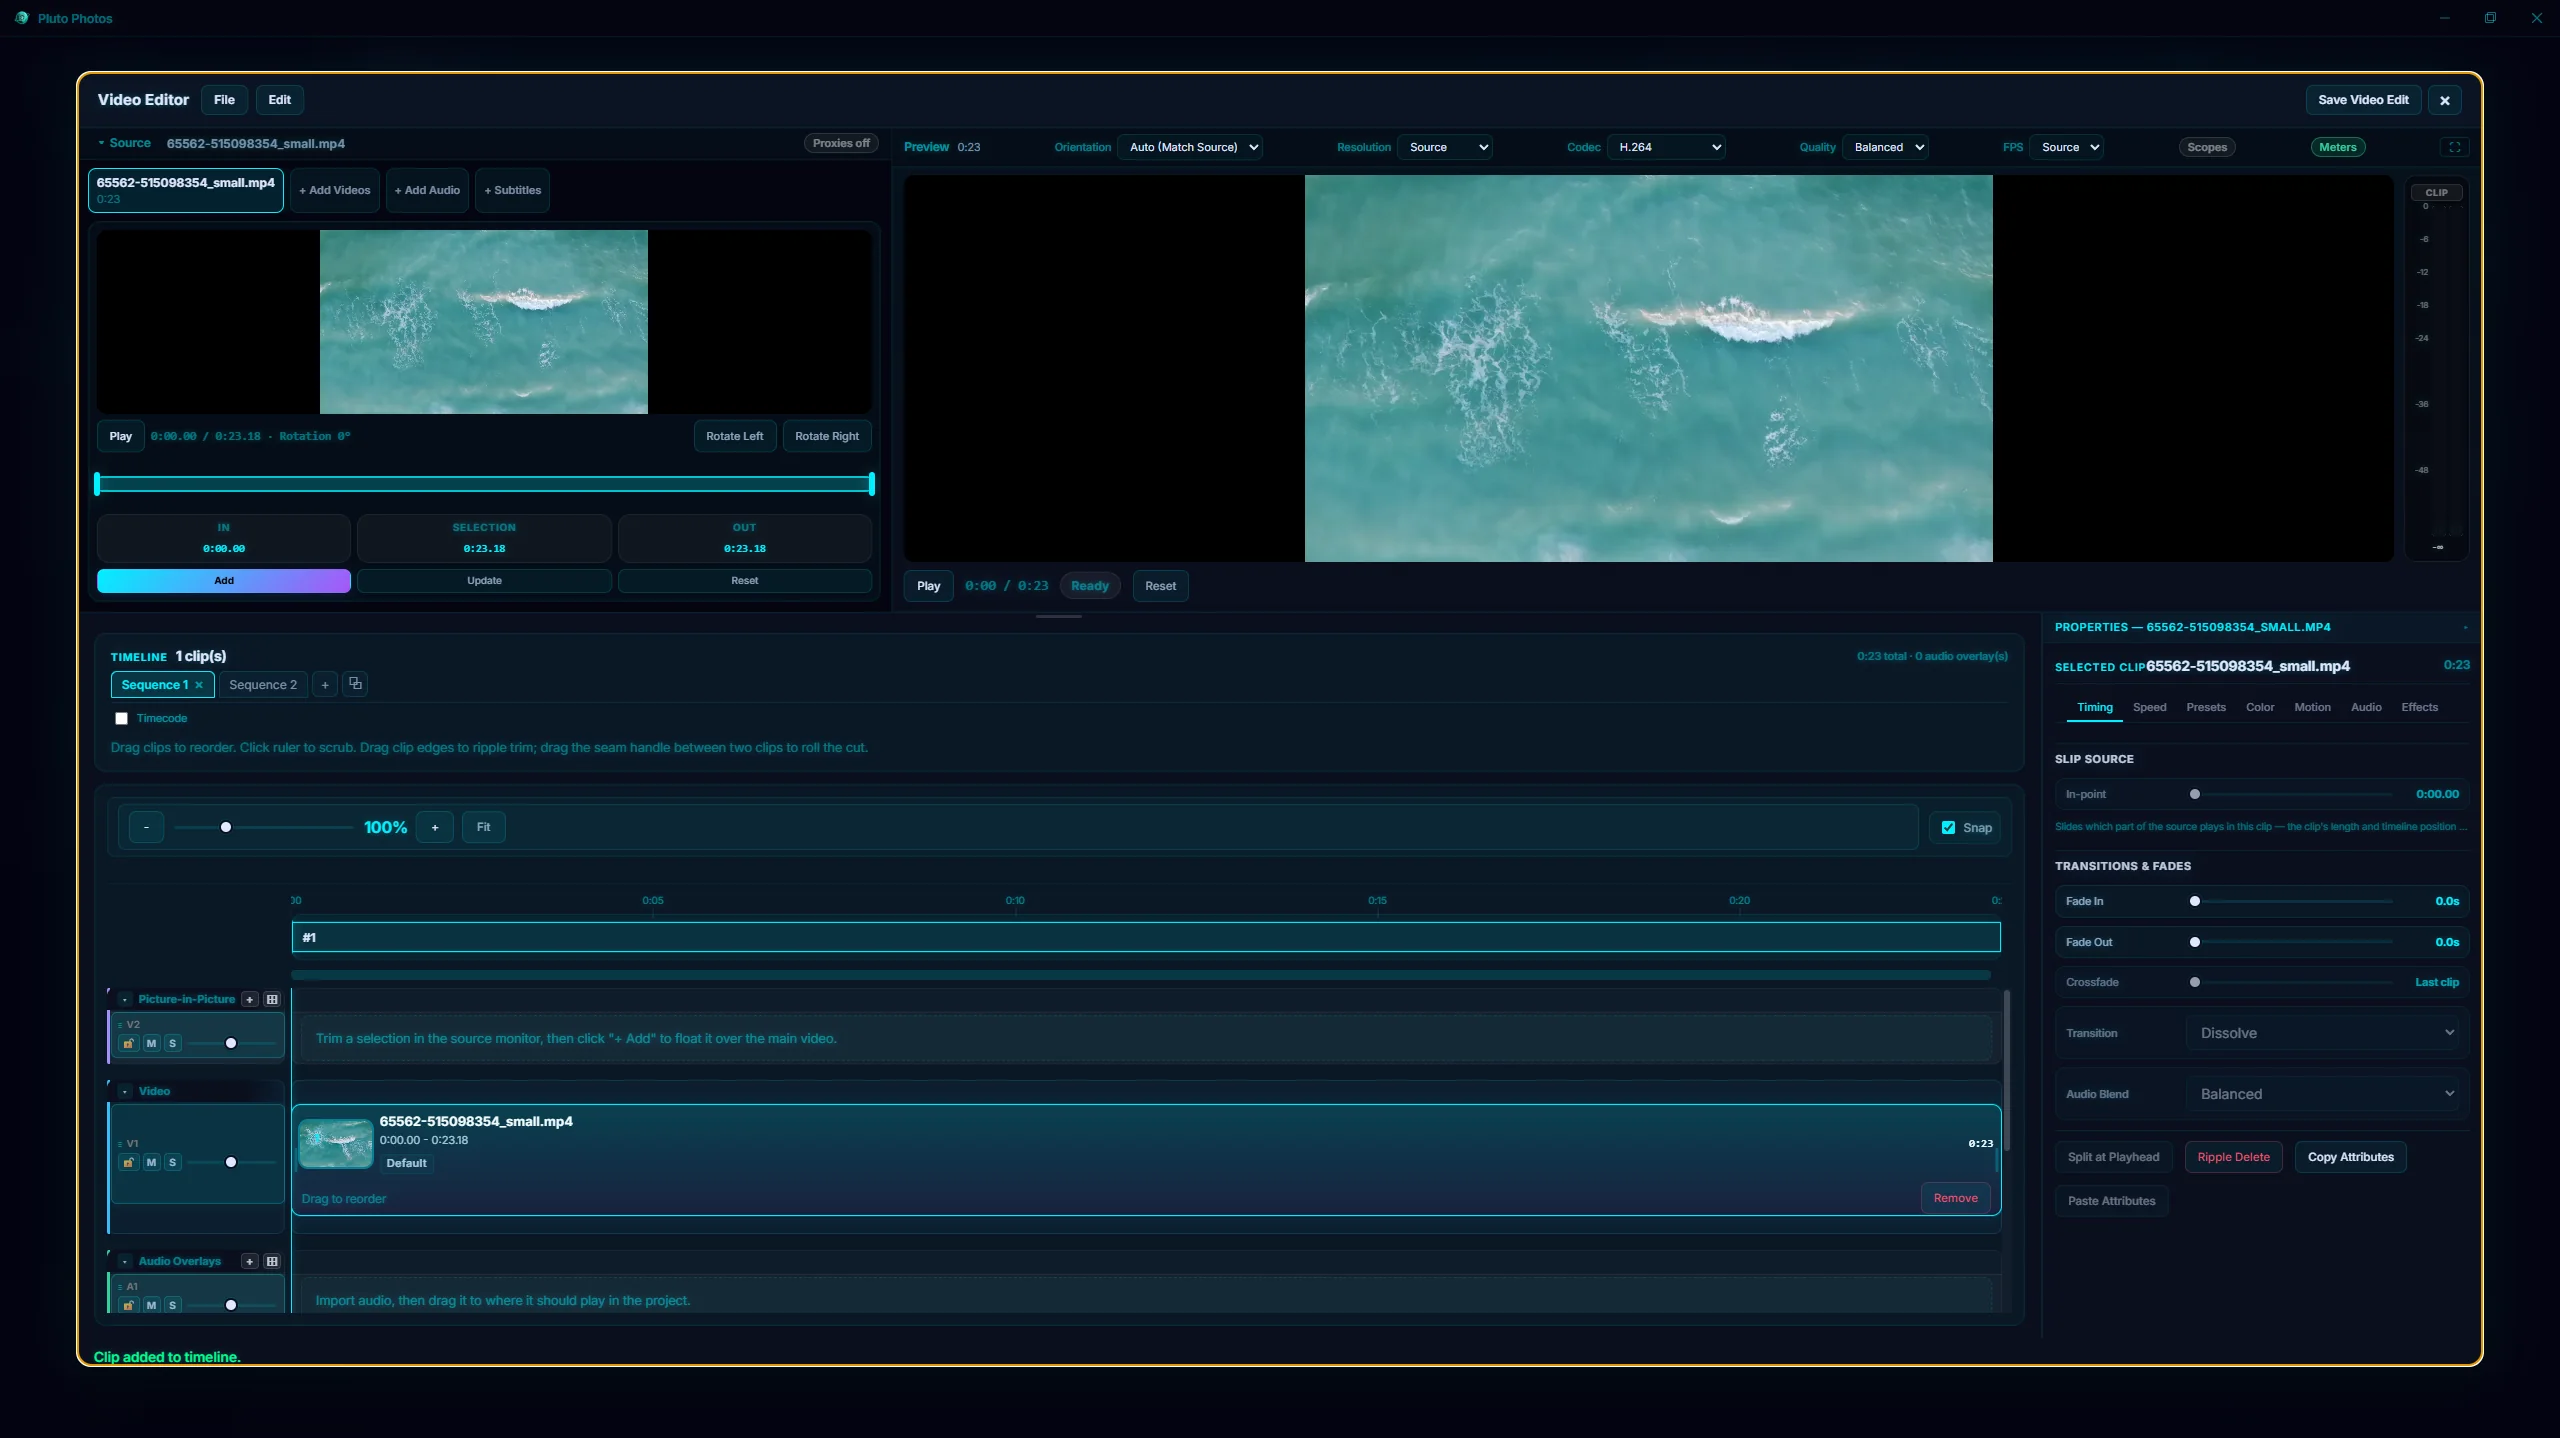This screenshot has height=1438, width=2560.
Task: Add an Audio Overlays track with plus icon
Action: tap(250, 1261)
